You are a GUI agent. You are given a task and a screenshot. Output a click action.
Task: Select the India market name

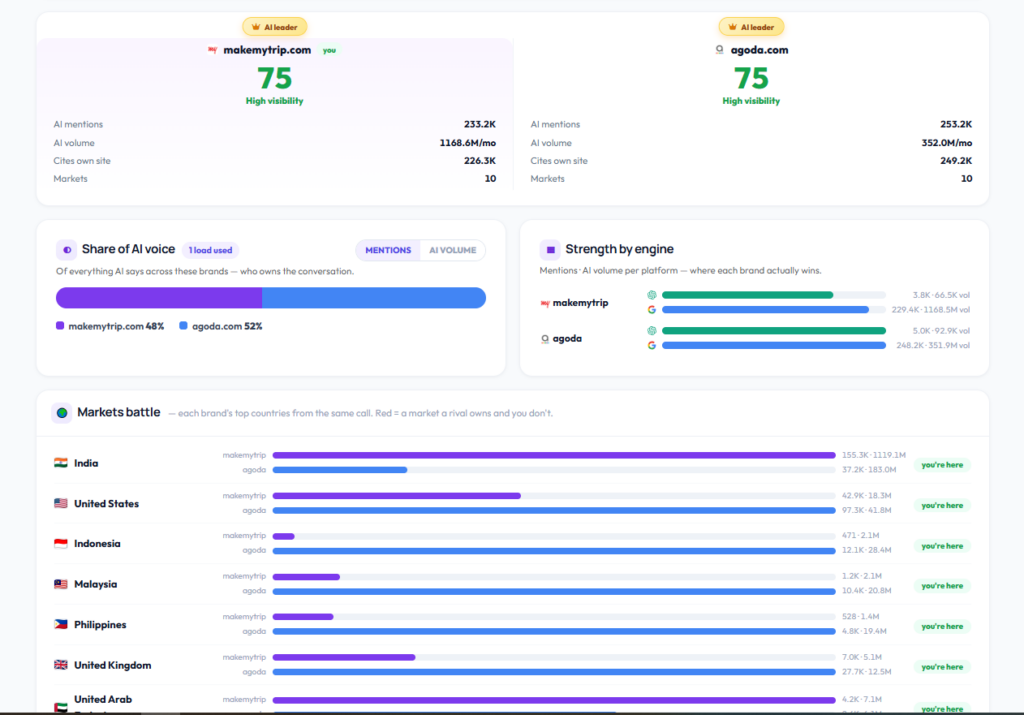[86, 463]
